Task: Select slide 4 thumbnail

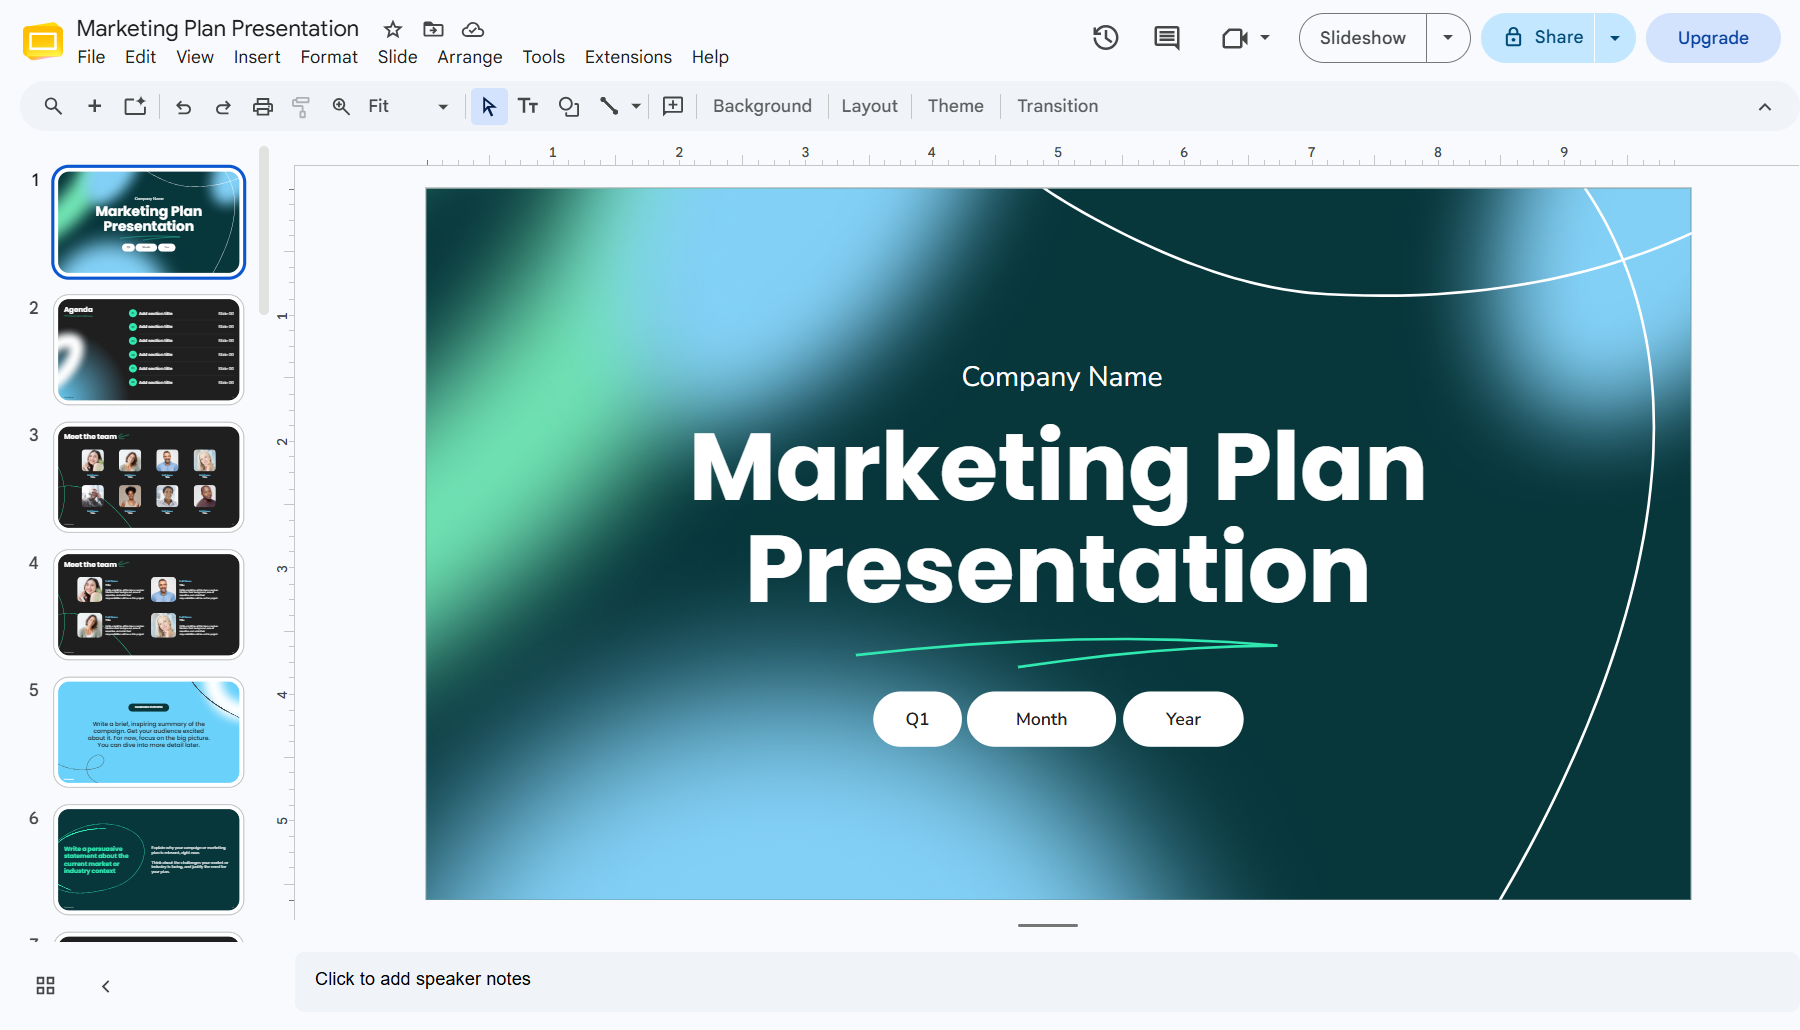Action: (x=149, y=605)
